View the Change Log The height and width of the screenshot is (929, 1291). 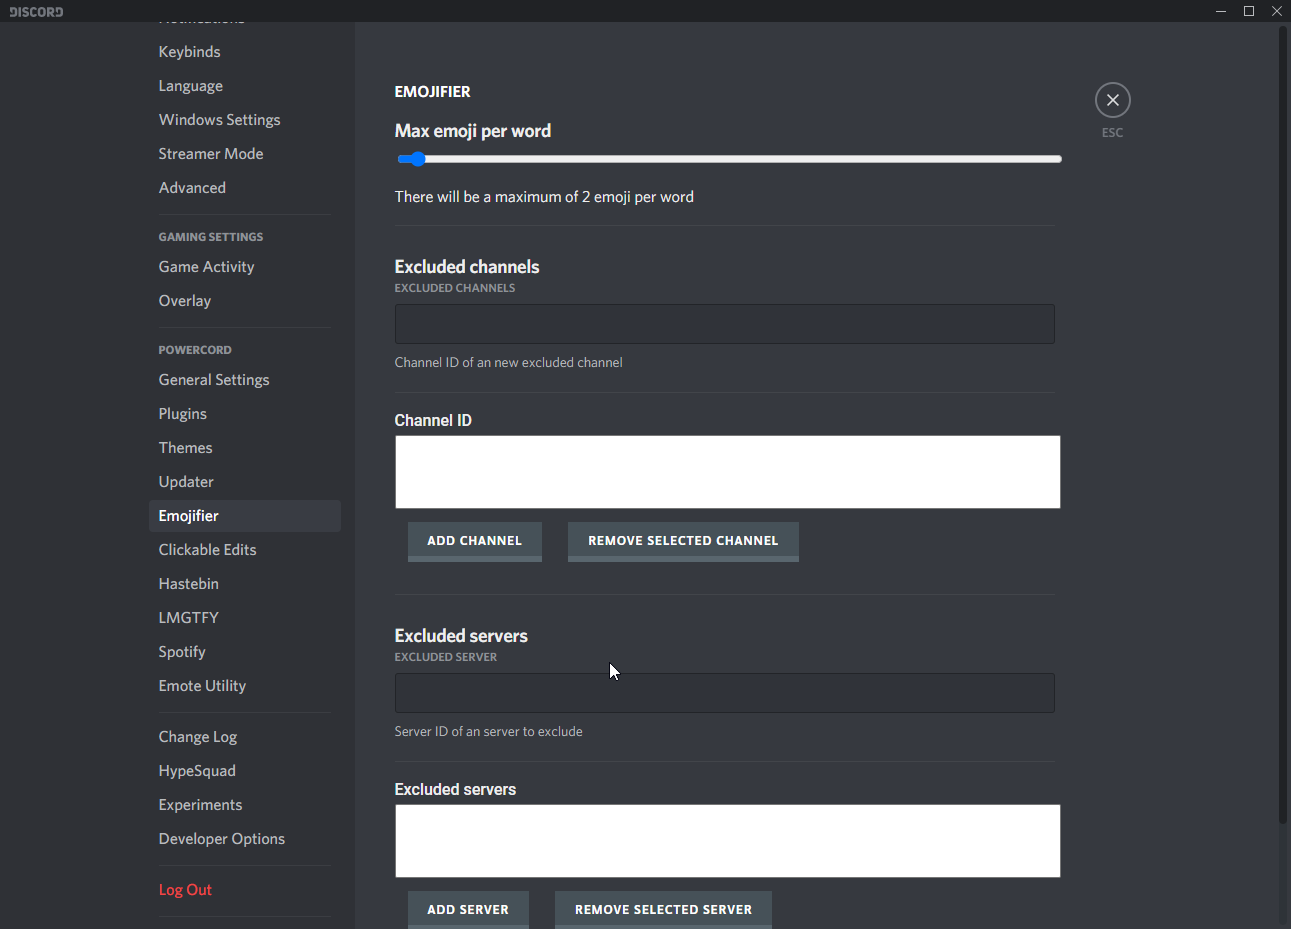(x=244, y=737)
